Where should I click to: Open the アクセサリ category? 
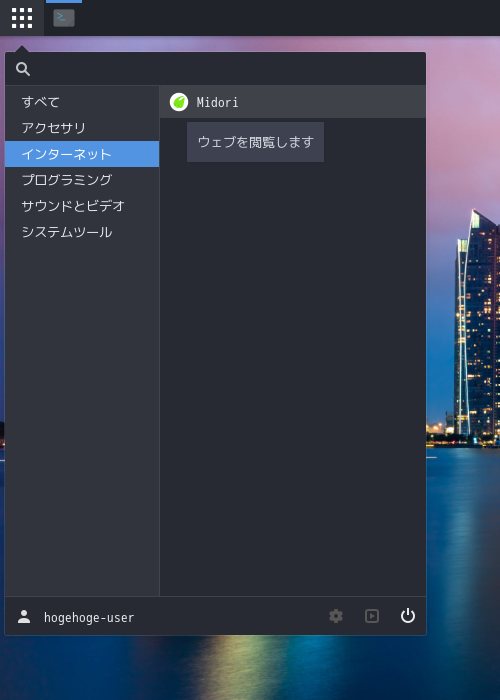(82, 128)
